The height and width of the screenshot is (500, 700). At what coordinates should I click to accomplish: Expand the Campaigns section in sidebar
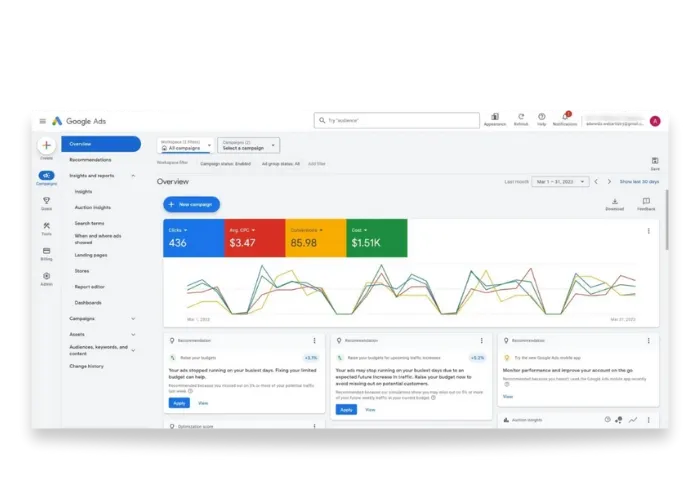pyautogui.click(x=133, y=319)
